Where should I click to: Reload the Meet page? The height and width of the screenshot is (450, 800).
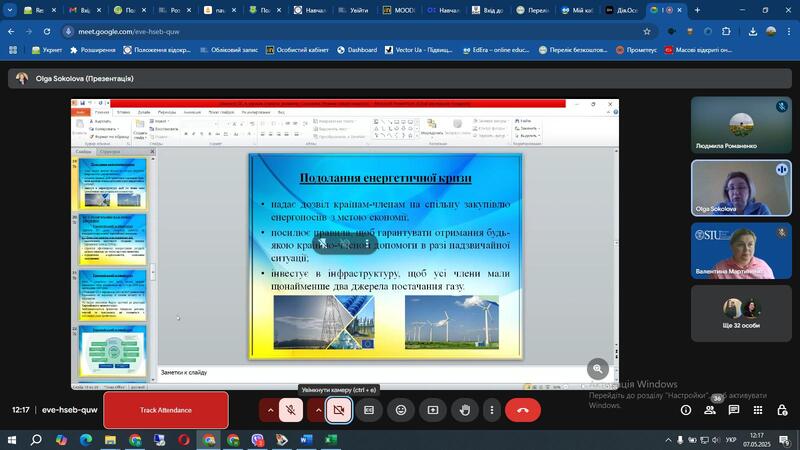click(47, 32)
